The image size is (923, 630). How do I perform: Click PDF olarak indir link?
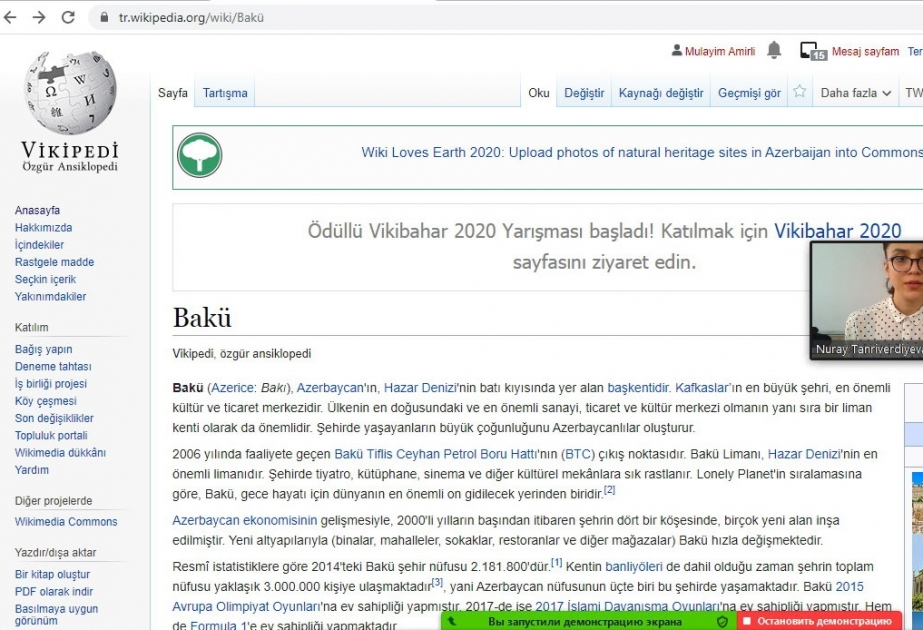(54, 591)
